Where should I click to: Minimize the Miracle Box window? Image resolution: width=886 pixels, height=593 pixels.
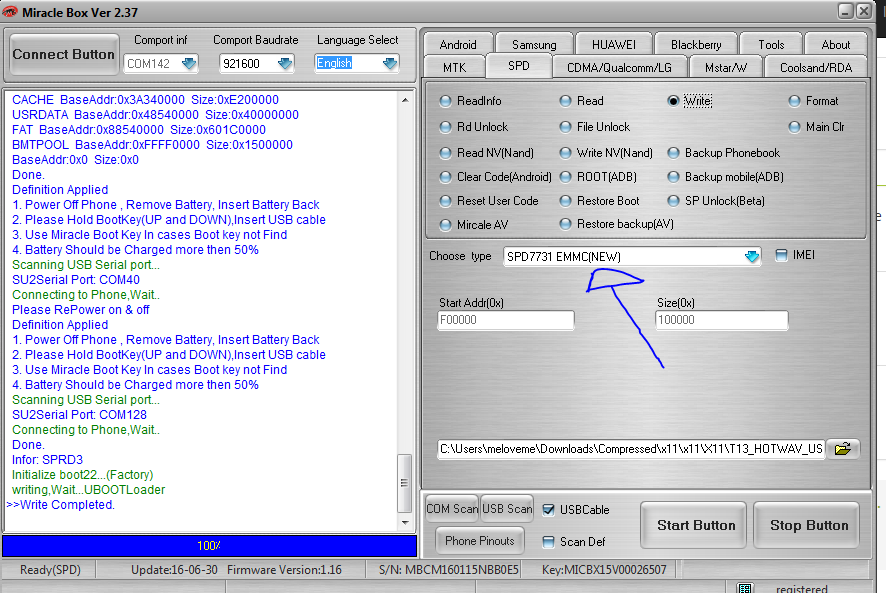845,11
